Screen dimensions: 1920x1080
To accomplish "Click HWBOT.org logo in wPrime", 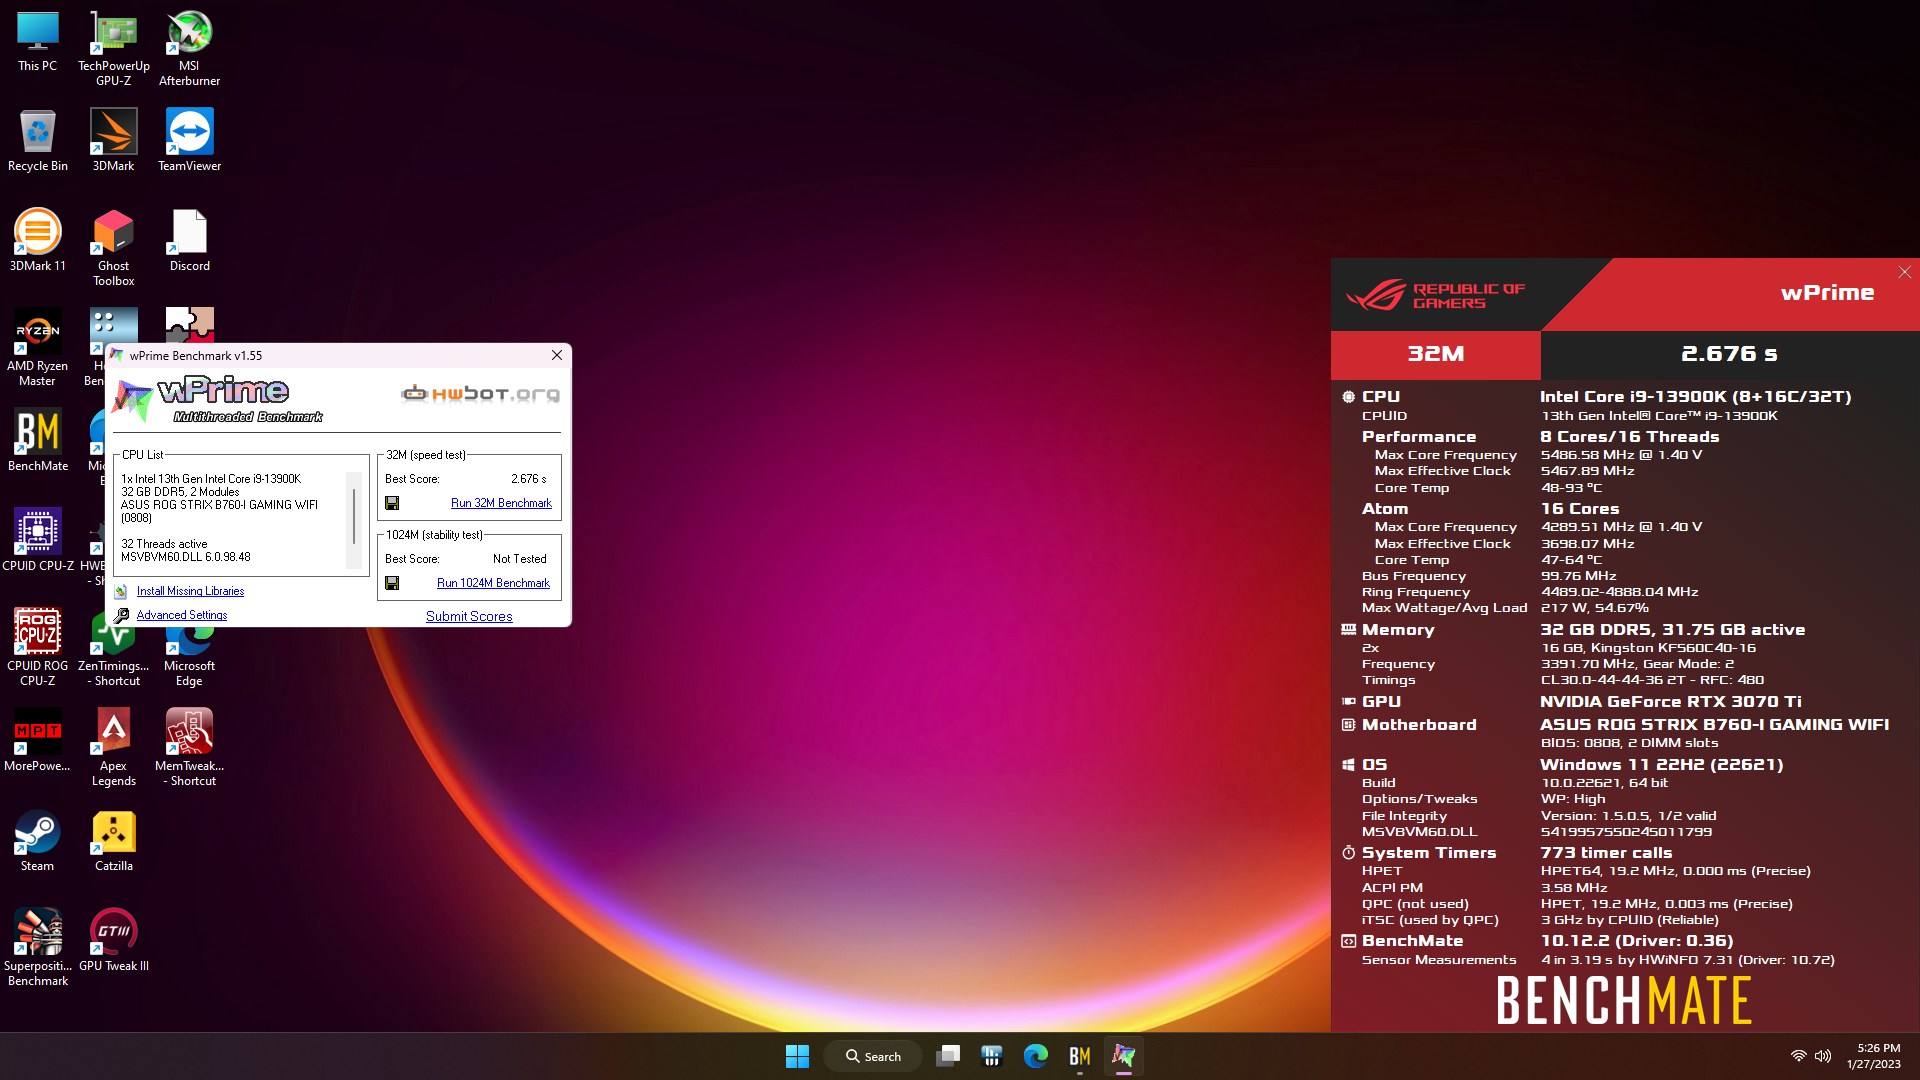I will click(481, 394).
